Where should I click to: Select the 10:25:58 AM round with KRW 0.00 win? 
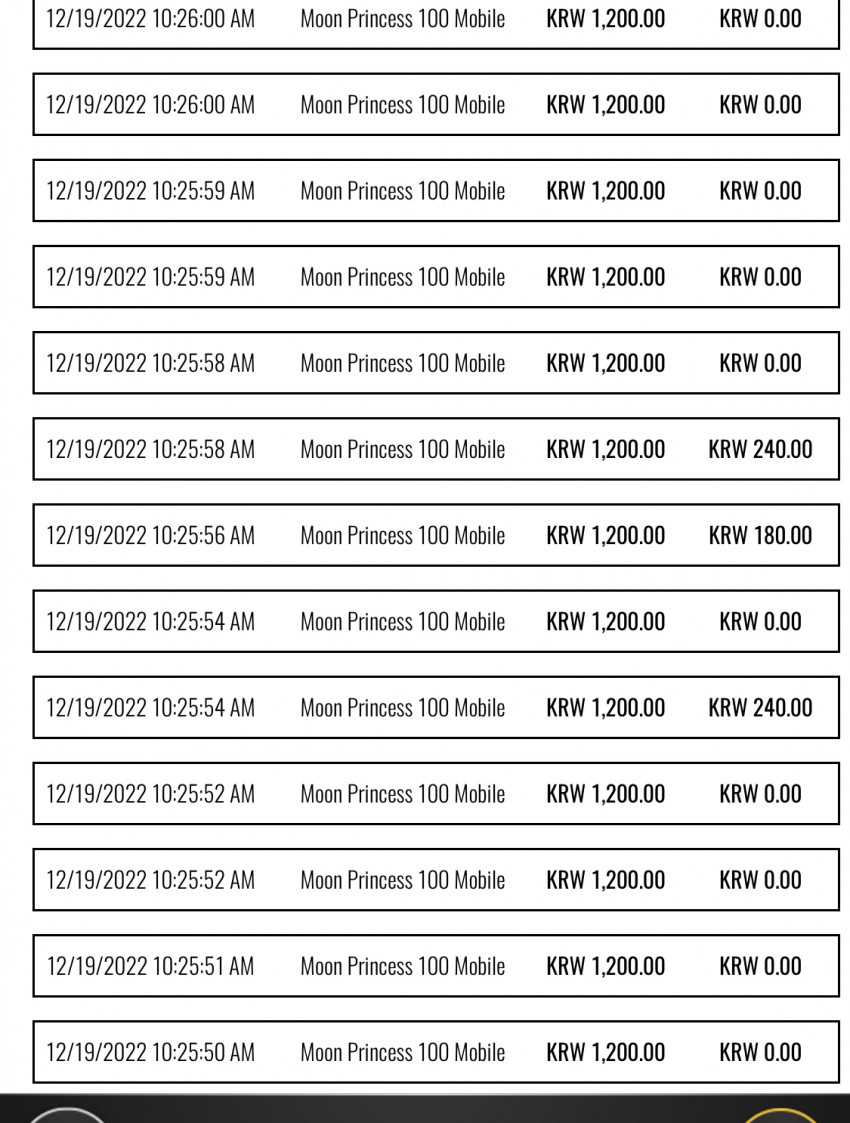[436, 363]
